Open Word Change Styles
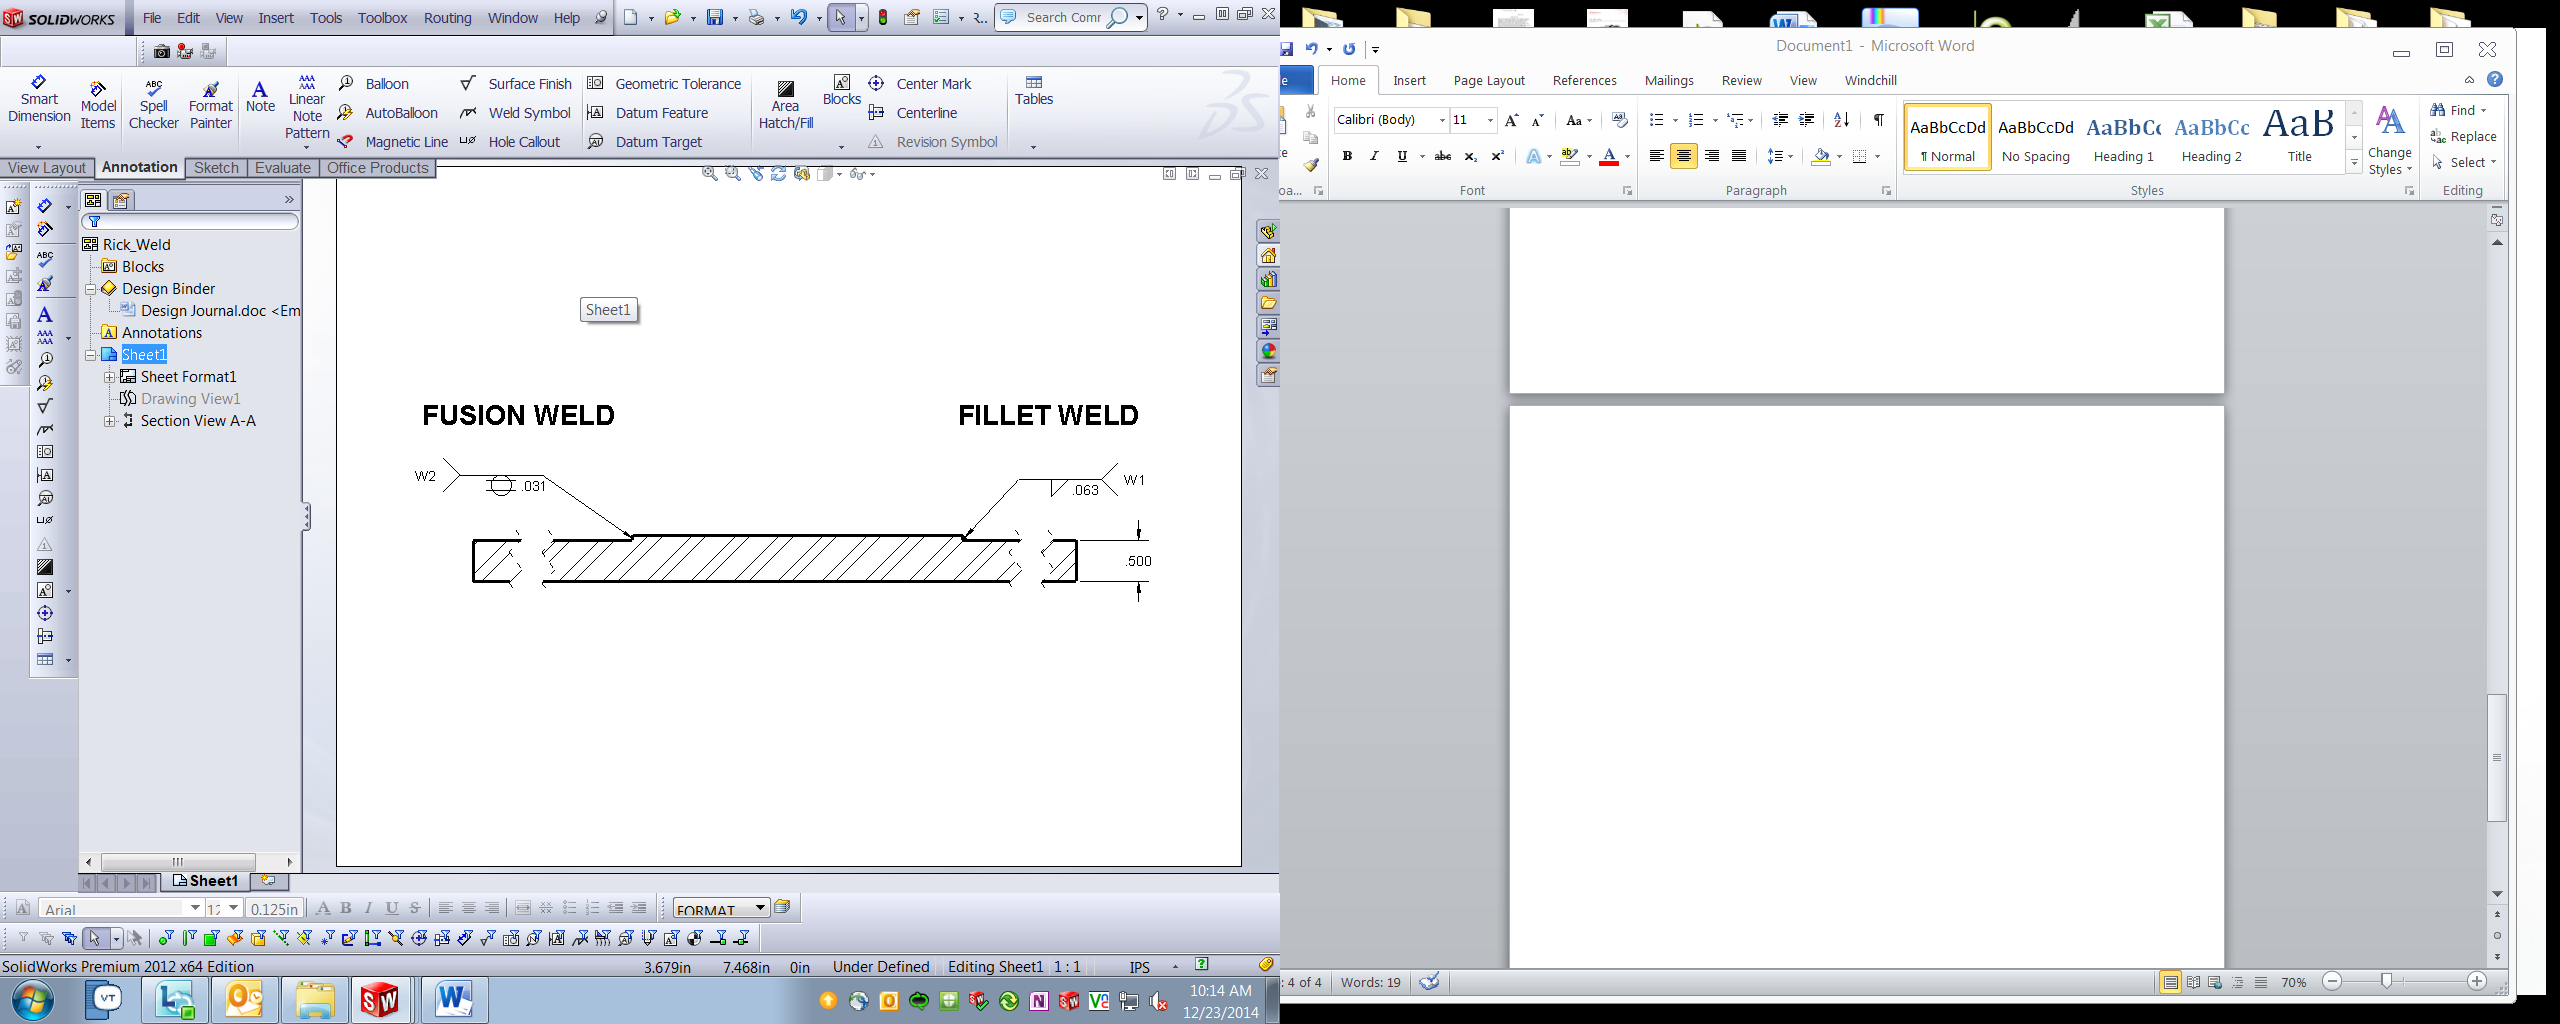 pyautogui.click(x=2390, y=140)
